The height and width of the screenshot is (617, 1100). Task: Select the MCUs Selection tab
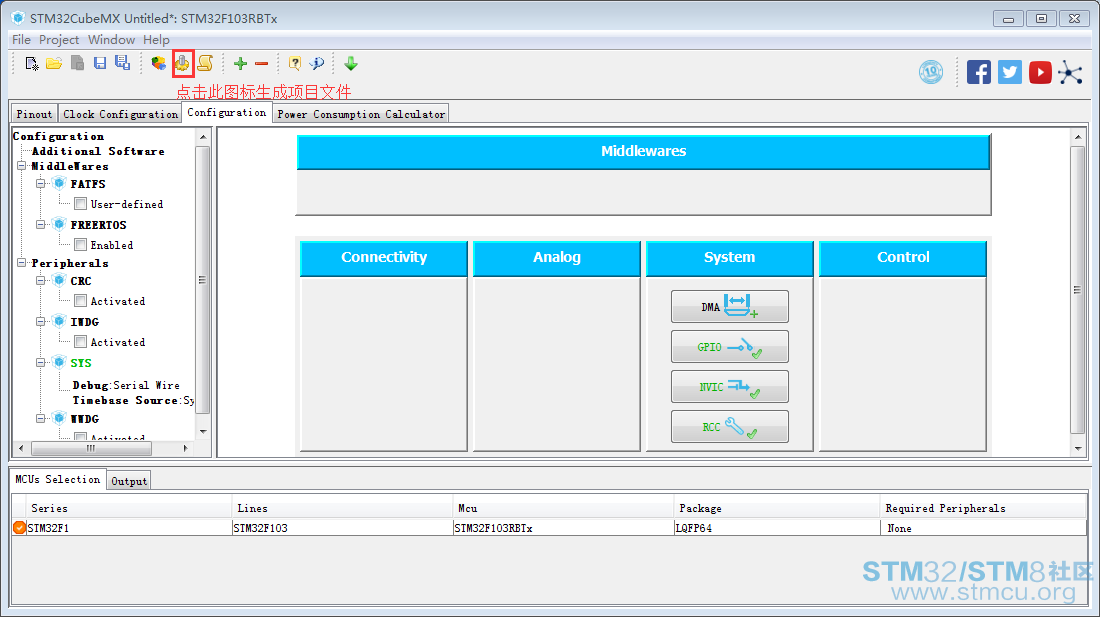(58, 479)
